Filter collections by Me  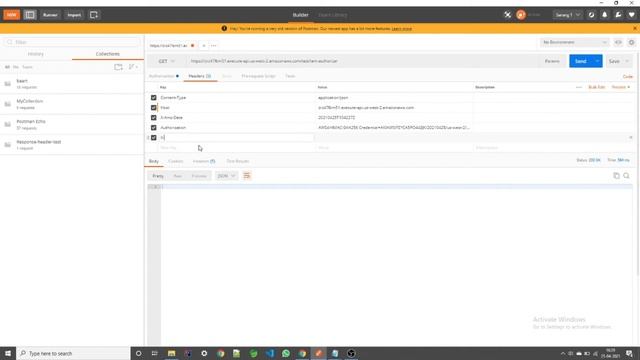(x=16, y=67)
